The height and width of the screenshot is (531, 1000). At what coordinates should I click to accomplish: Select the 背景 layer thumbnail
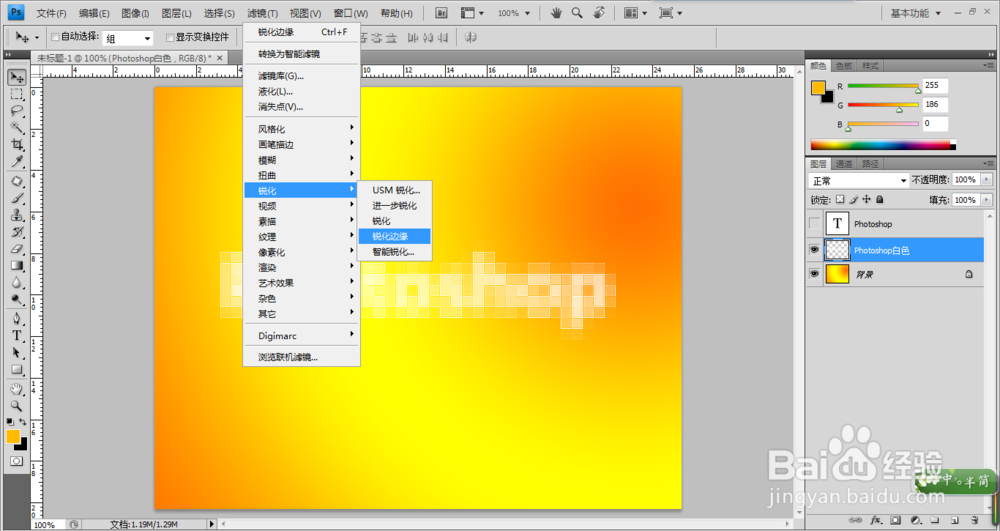[x=837, y=274]
